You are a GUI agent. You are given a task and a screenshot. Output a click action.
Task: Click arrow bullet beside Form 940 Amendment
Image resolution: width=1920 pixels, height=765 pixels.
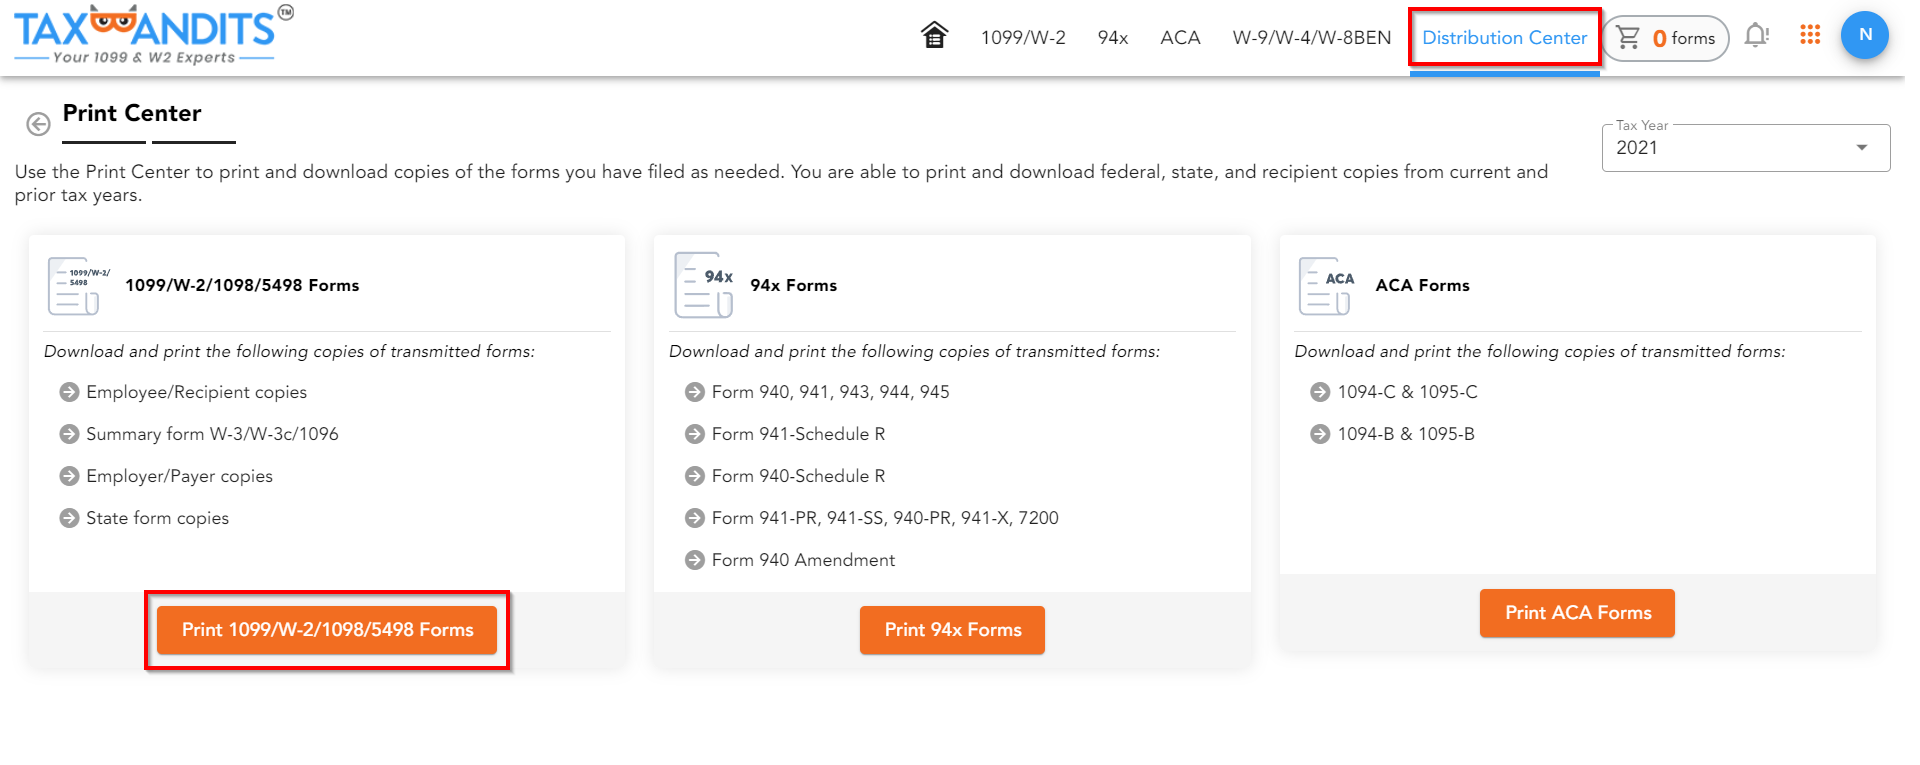coord(695,560)
